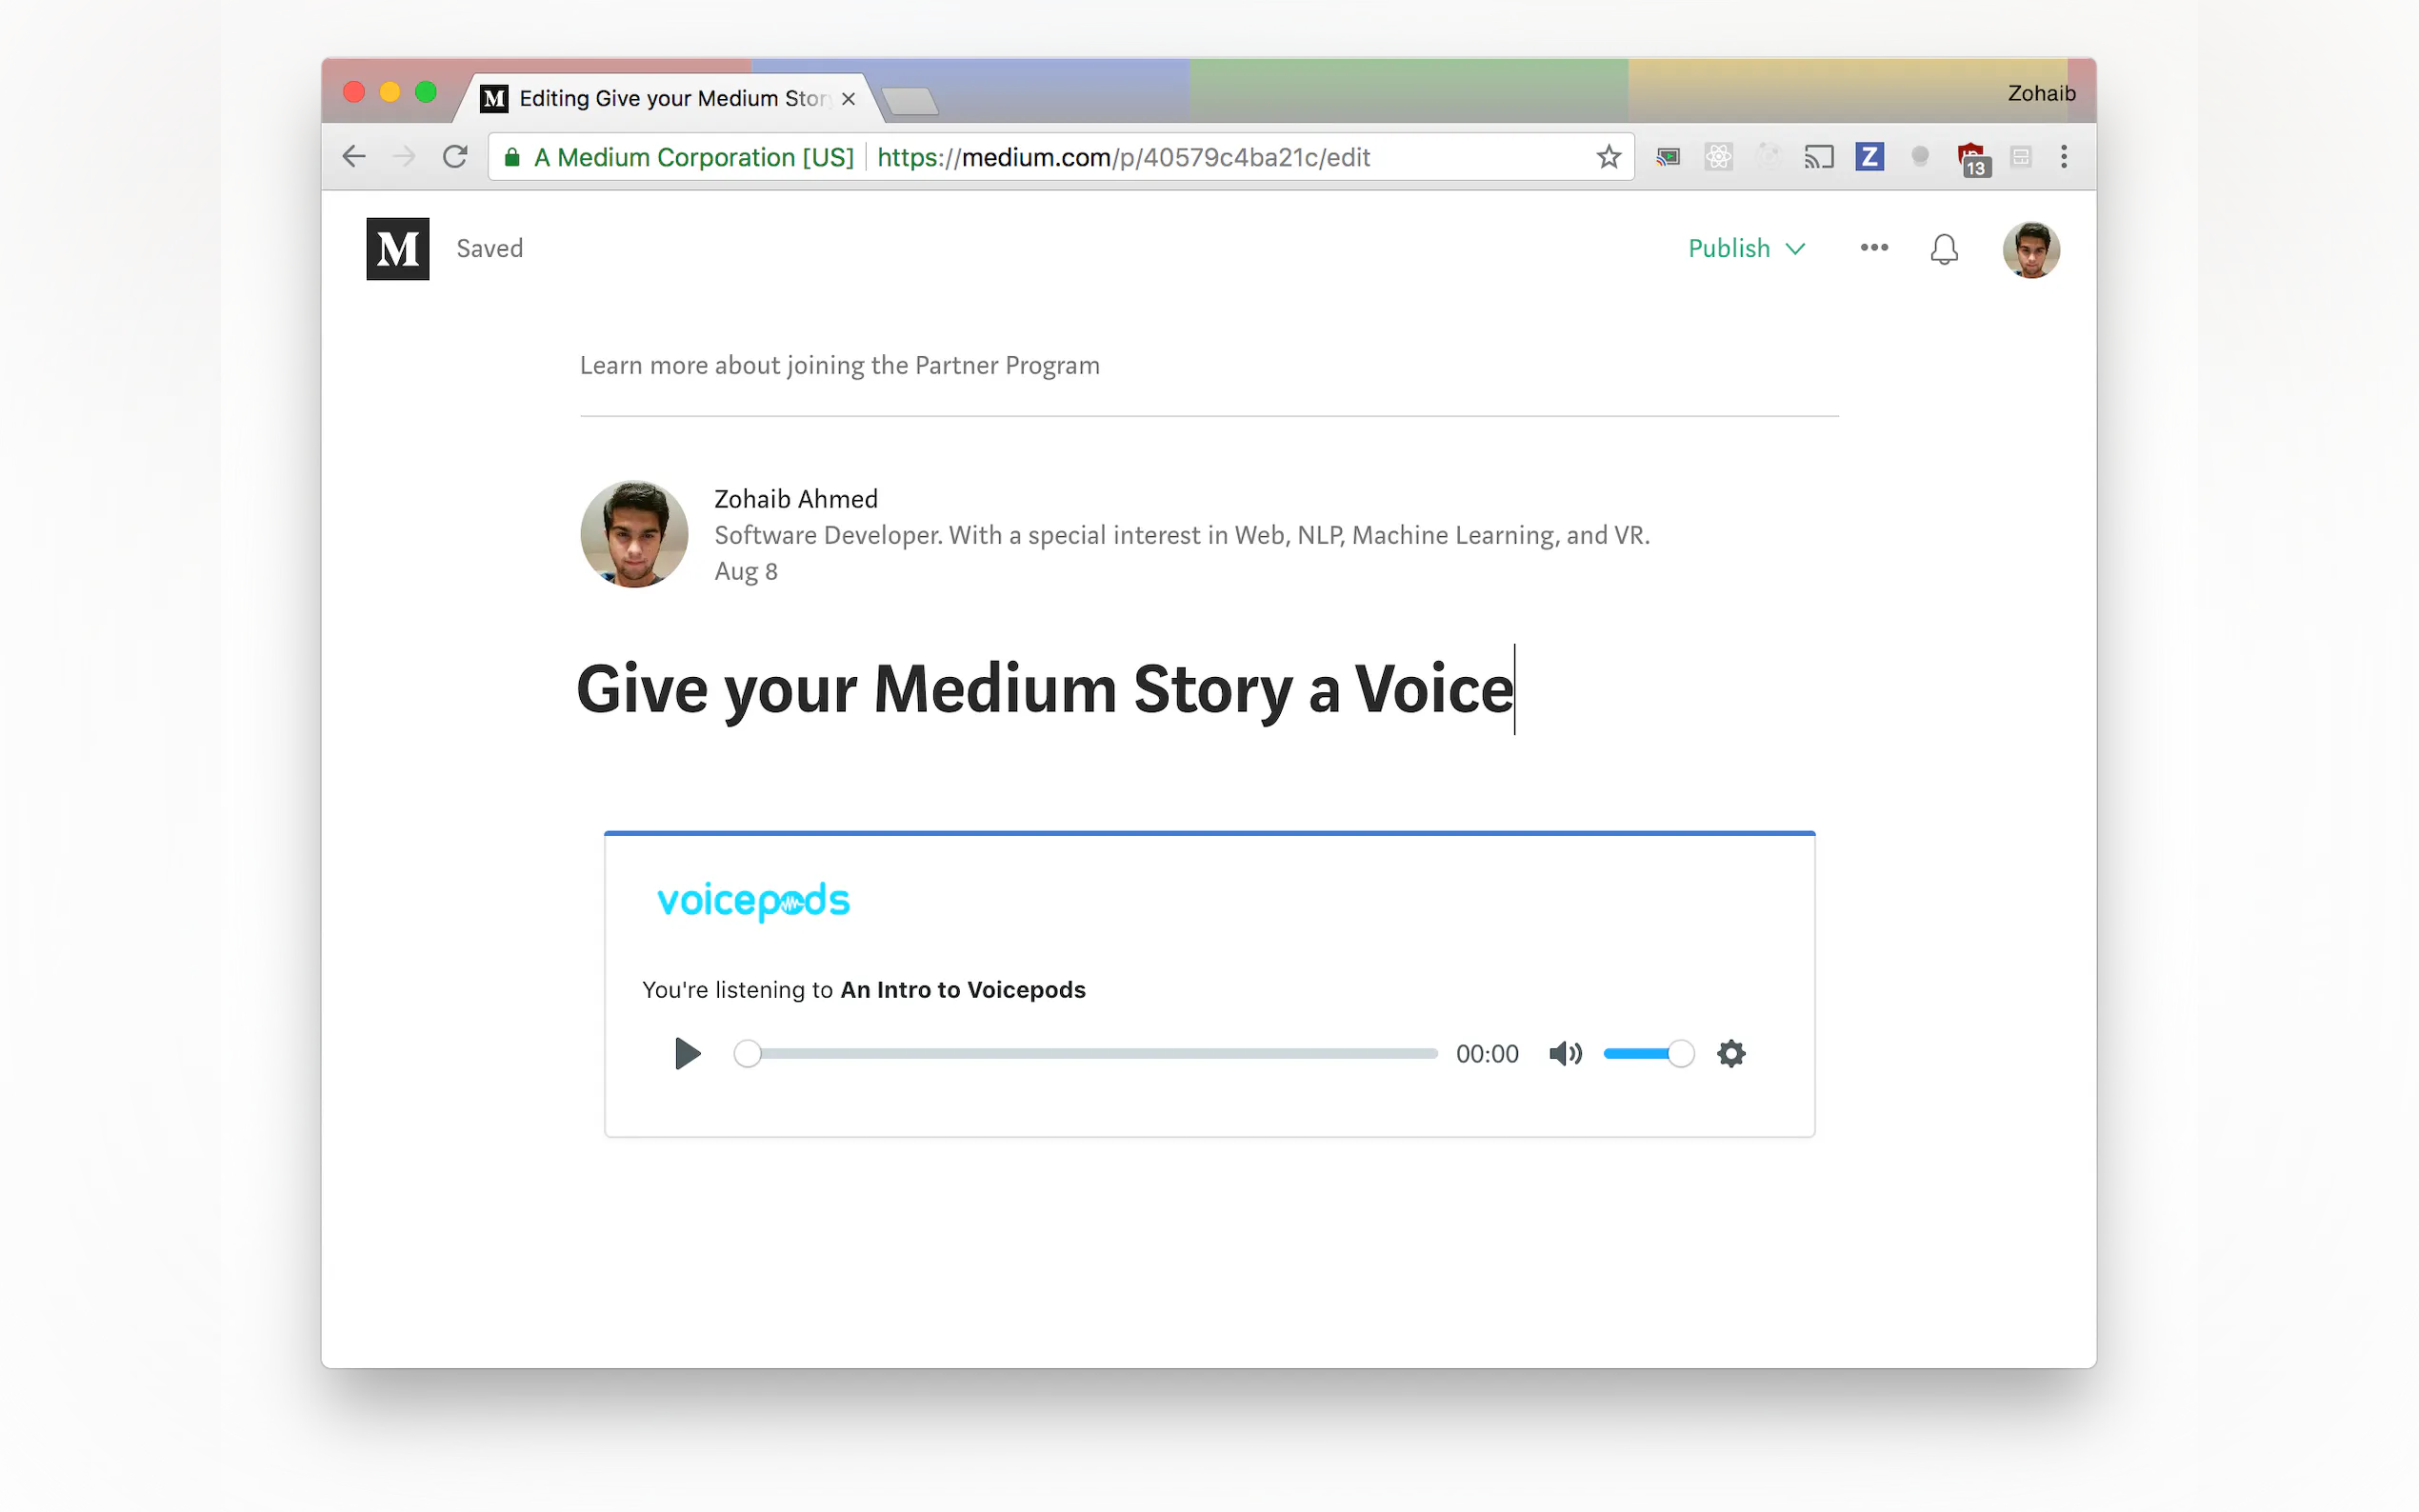
Task: Open the profile avatar menu
Action: coord(2030,249)
